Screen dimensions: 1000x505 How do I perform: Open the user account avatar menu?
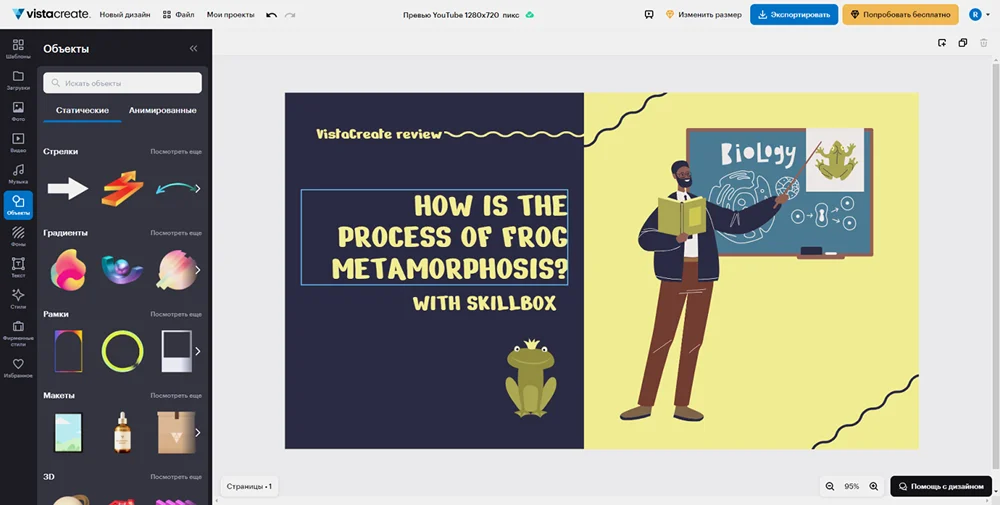tap(975, 15)
